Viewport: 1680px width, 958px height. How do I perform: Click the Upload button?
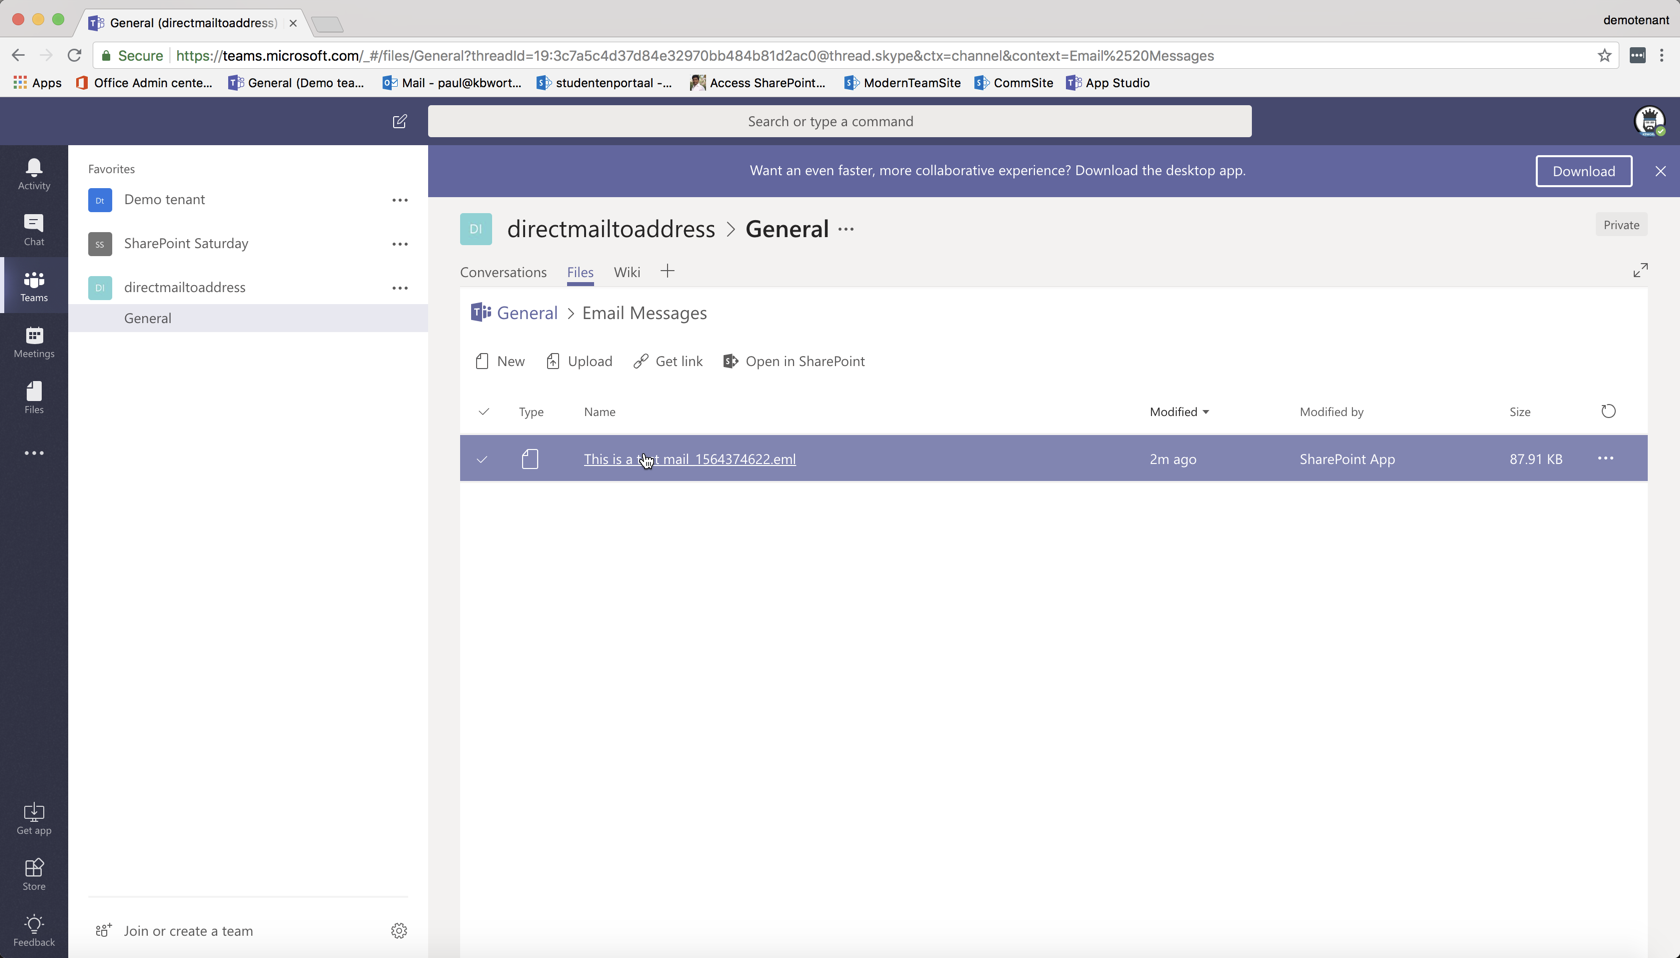[x=579, y=361]
